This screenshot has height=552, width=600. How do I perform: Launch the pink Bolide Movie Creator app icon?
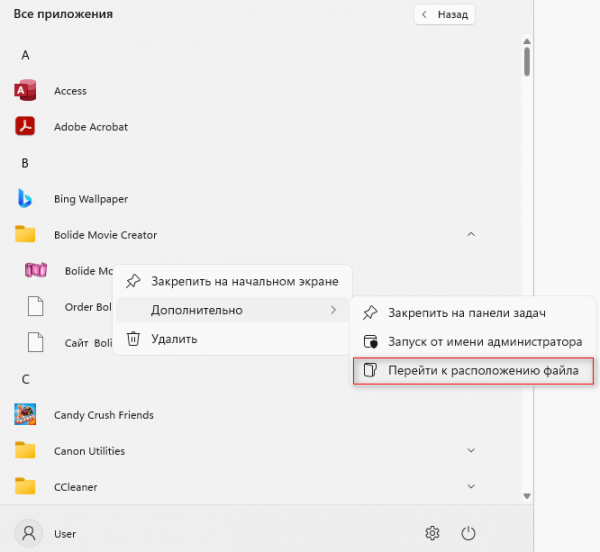pos(36,270)
